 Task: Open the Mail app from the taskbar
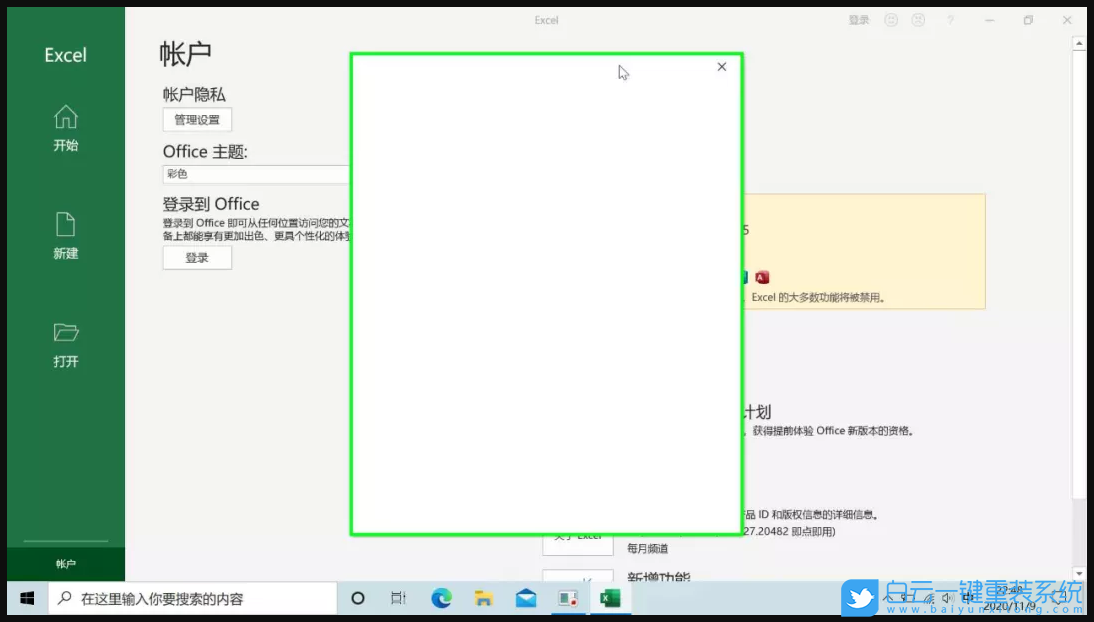(x=524, y=597)
